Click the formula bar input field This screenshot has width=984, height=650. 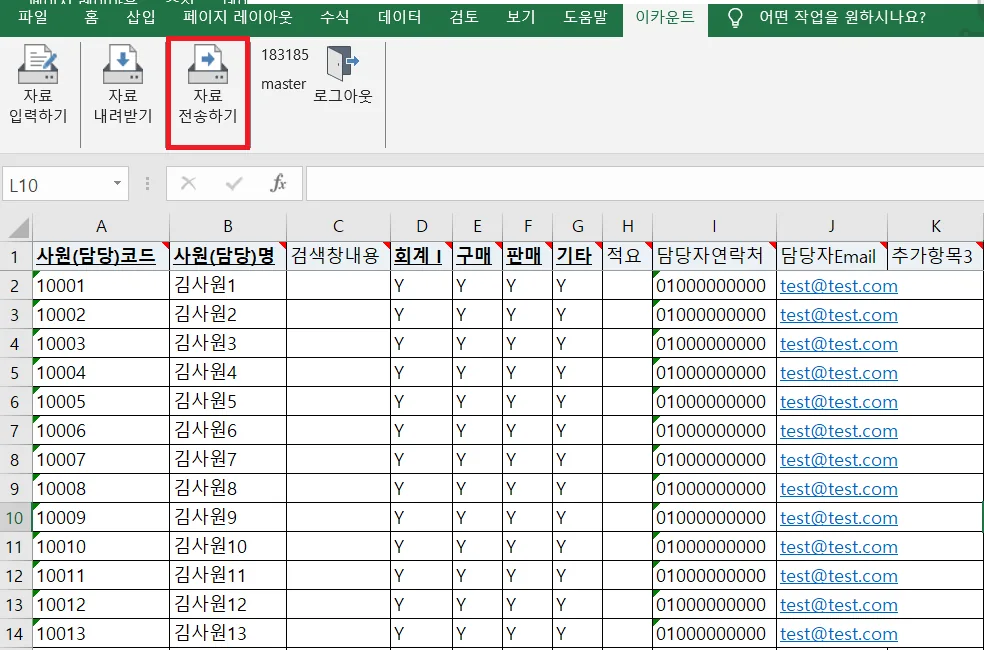644,183
